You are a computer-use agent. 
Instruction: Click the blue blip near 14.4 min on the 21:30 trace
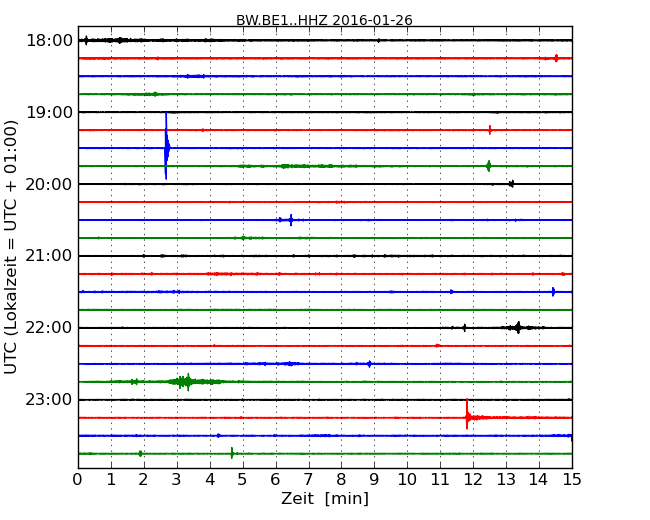(x=553, y=292)
